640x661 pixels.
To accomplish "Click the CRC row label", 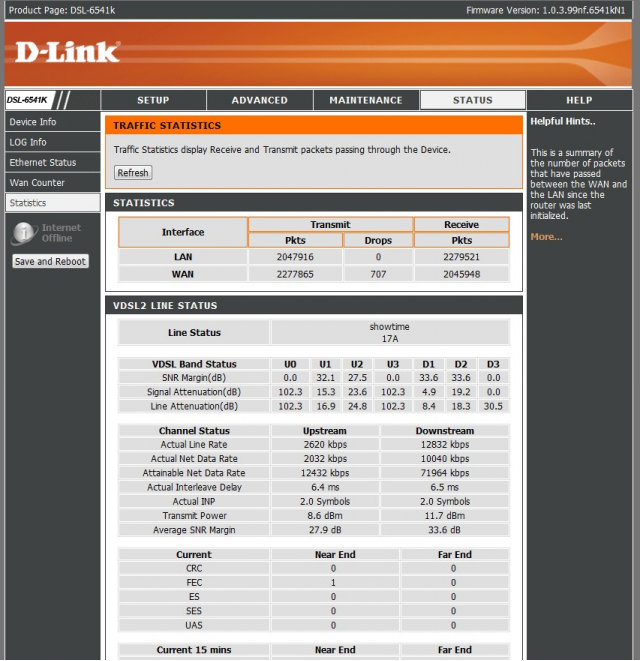I will click(x=194, y=568).
